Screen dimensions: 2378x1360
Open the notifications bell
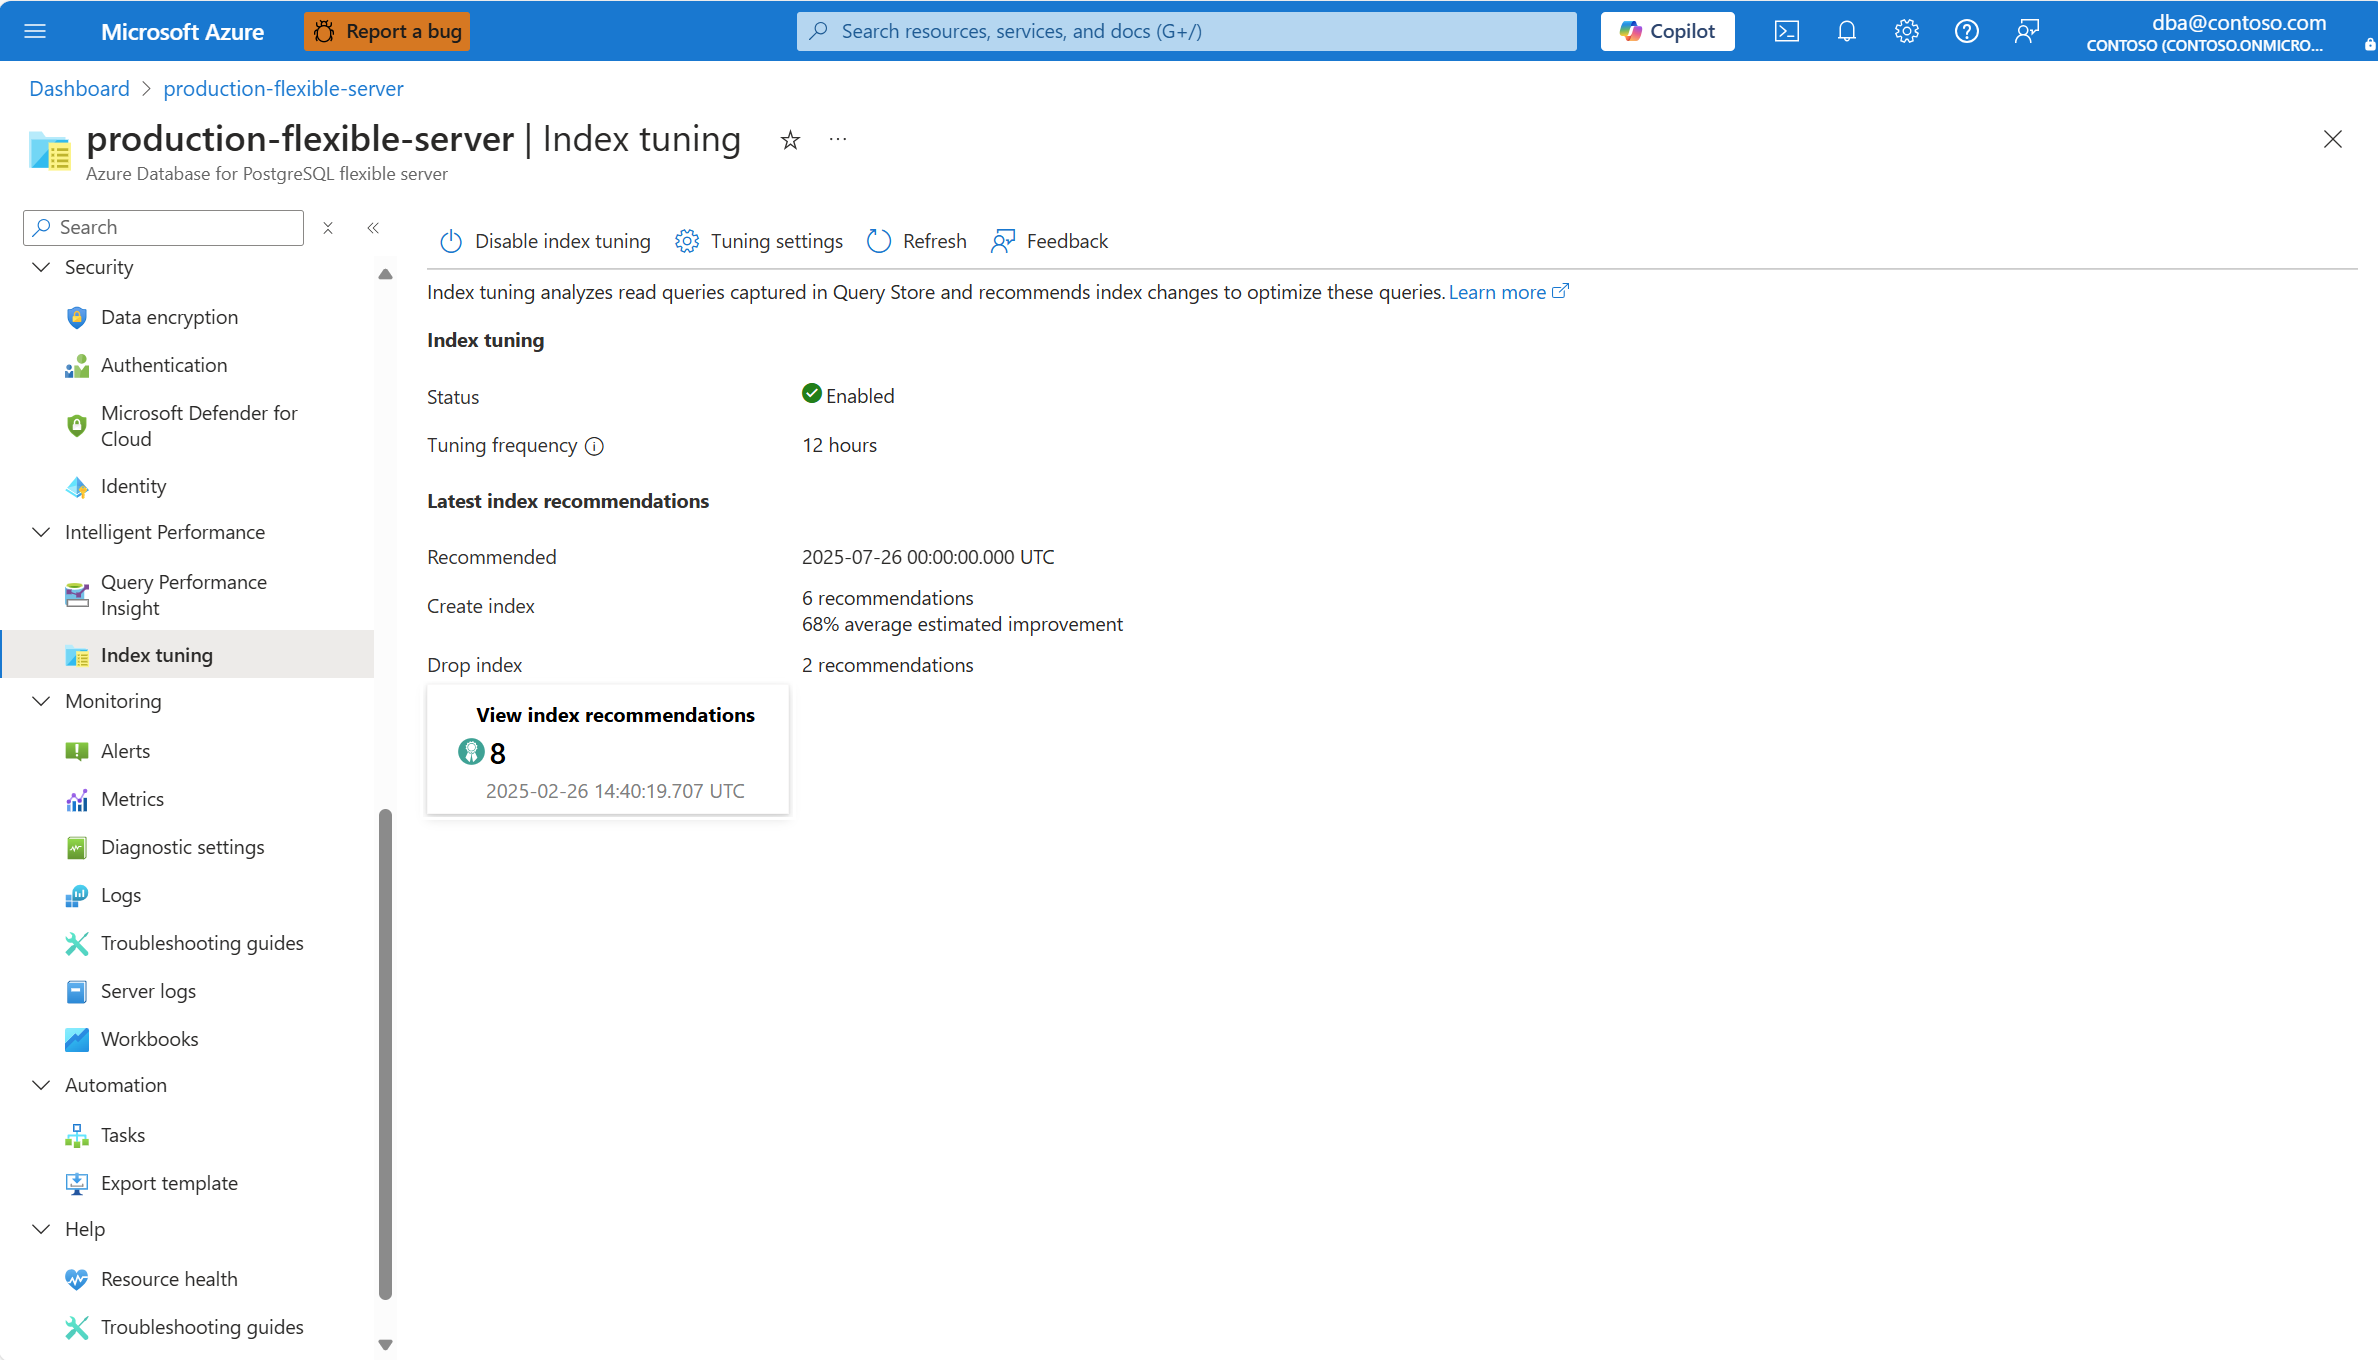tap(1846, 31)
